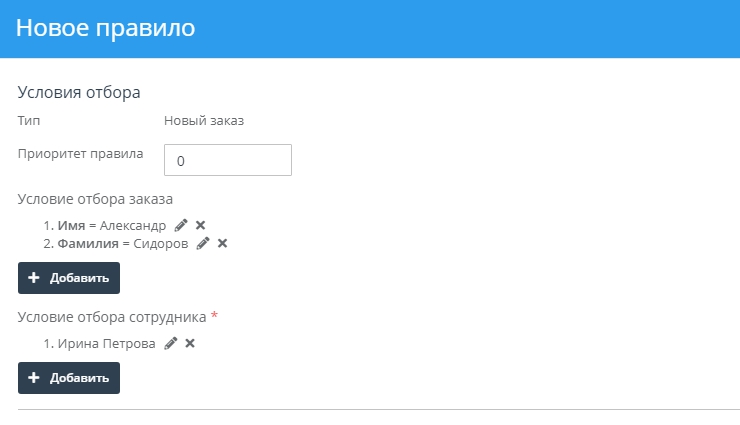Click the red required-field asterisk
The height and width of the screenshot is (425, 740).
214,316
